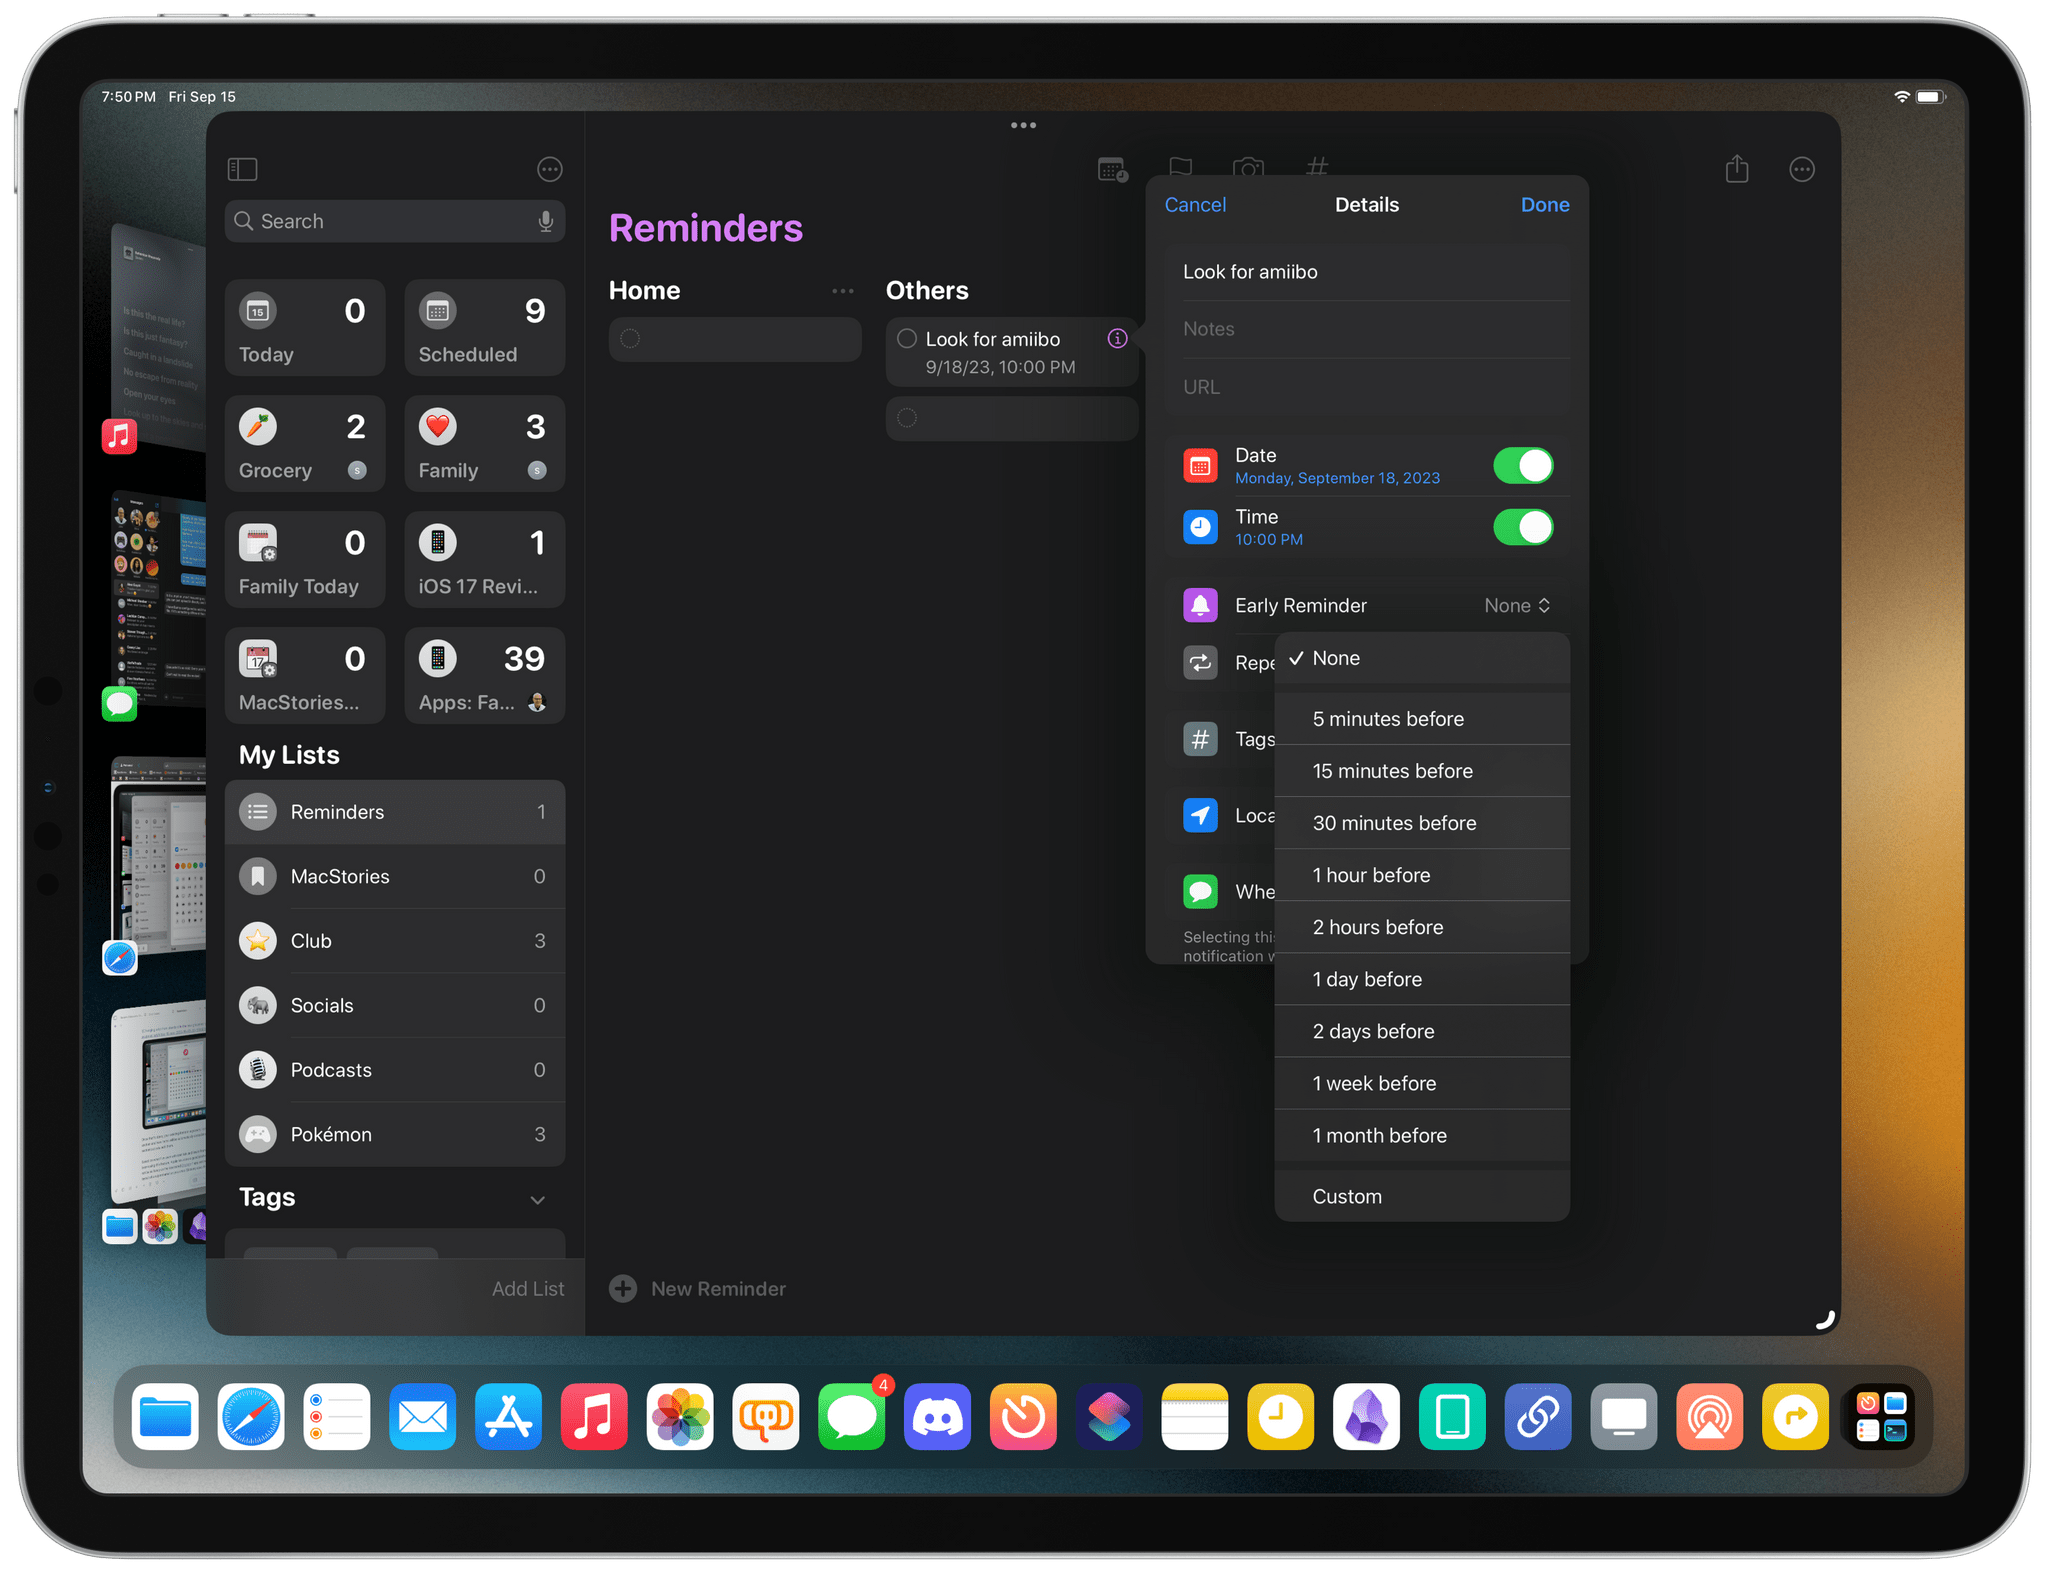Complete the Look for amiibo reminder
The width and height of the screenshot is (2048, 1576).
(x=906, y=338)
